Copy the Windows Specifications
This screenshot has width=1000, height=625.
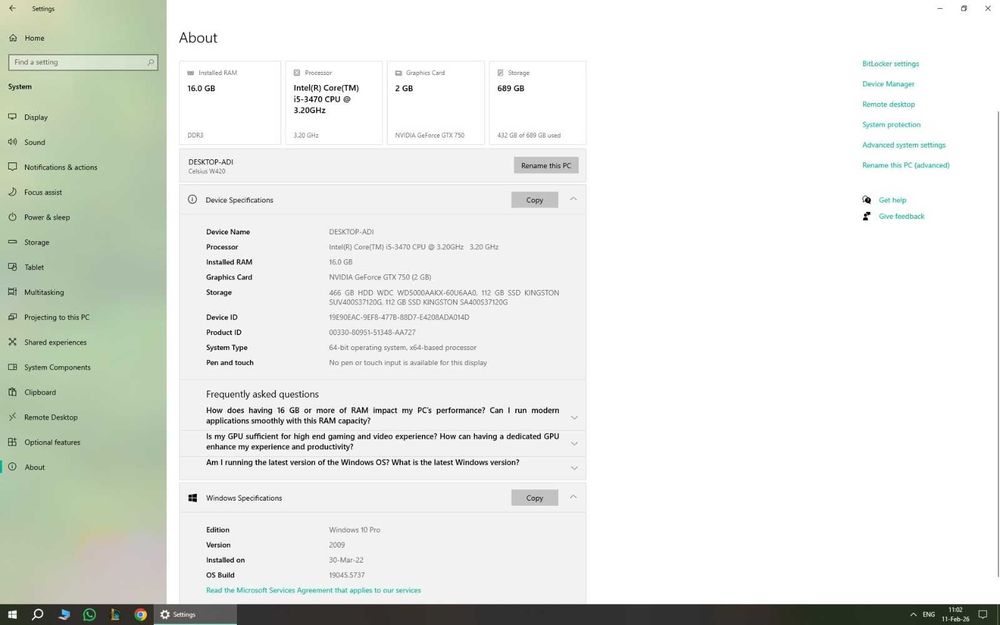click(534, 498)
